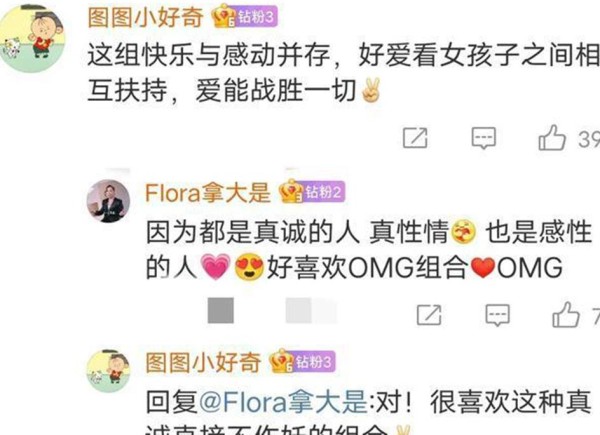Open 图图小好奇's top avatar

31,38
